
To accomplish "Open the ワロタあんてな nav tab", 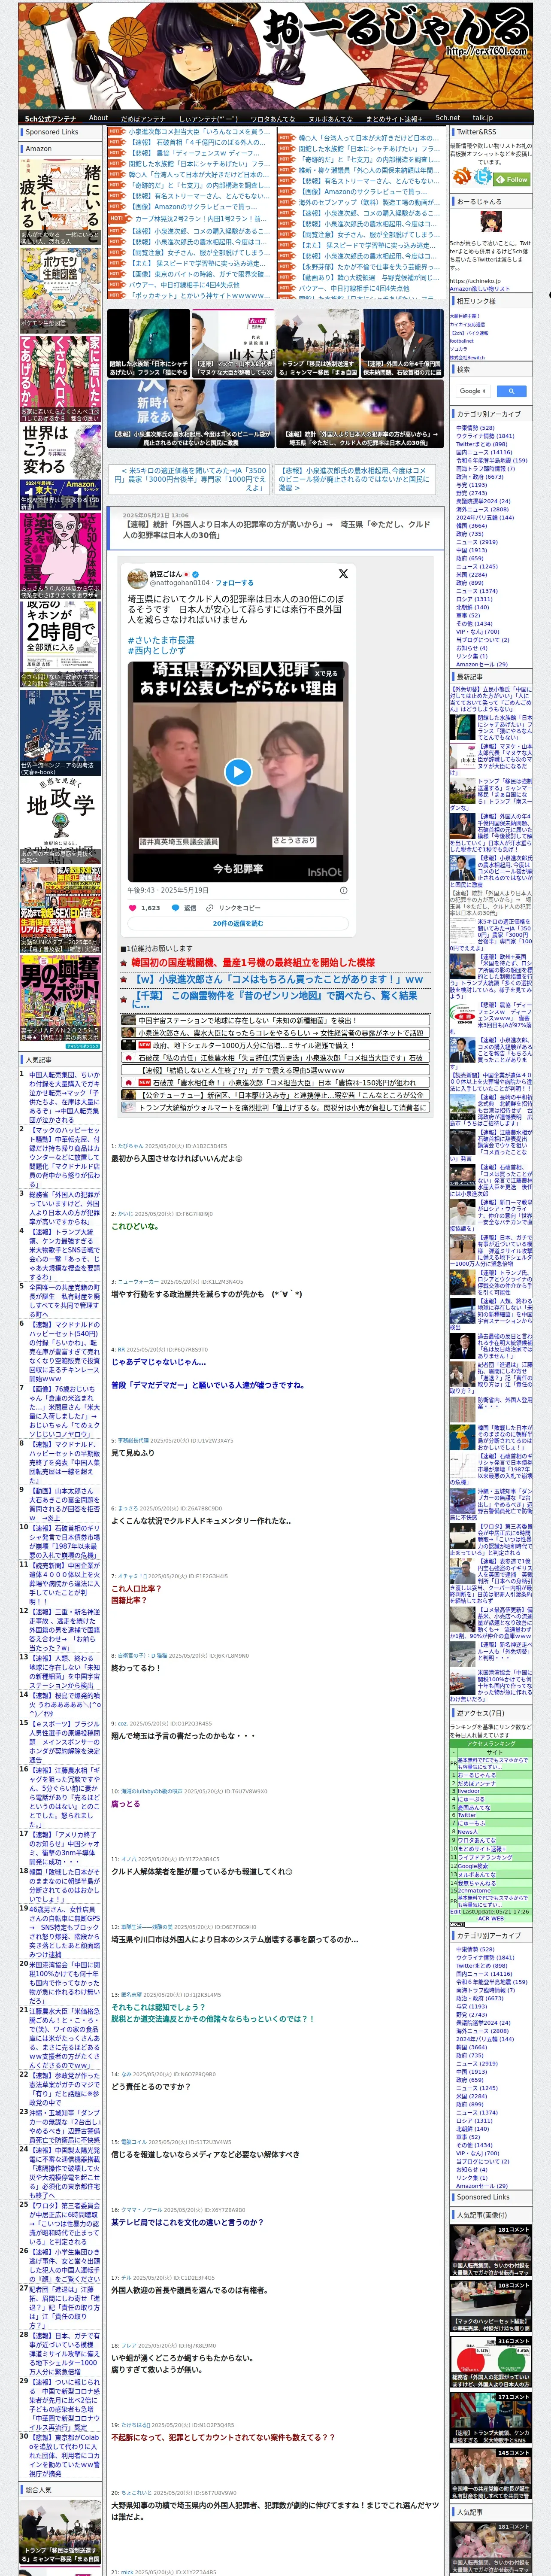I will 272,118.
